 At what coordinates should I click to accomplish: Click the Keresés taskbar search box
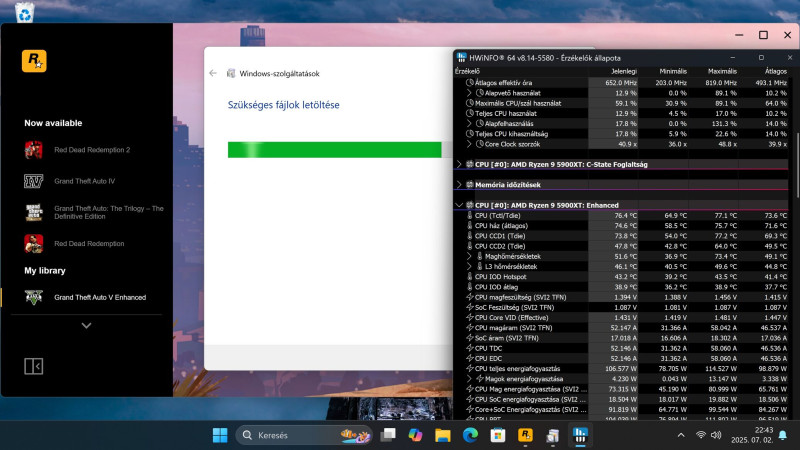coord(304,435)
